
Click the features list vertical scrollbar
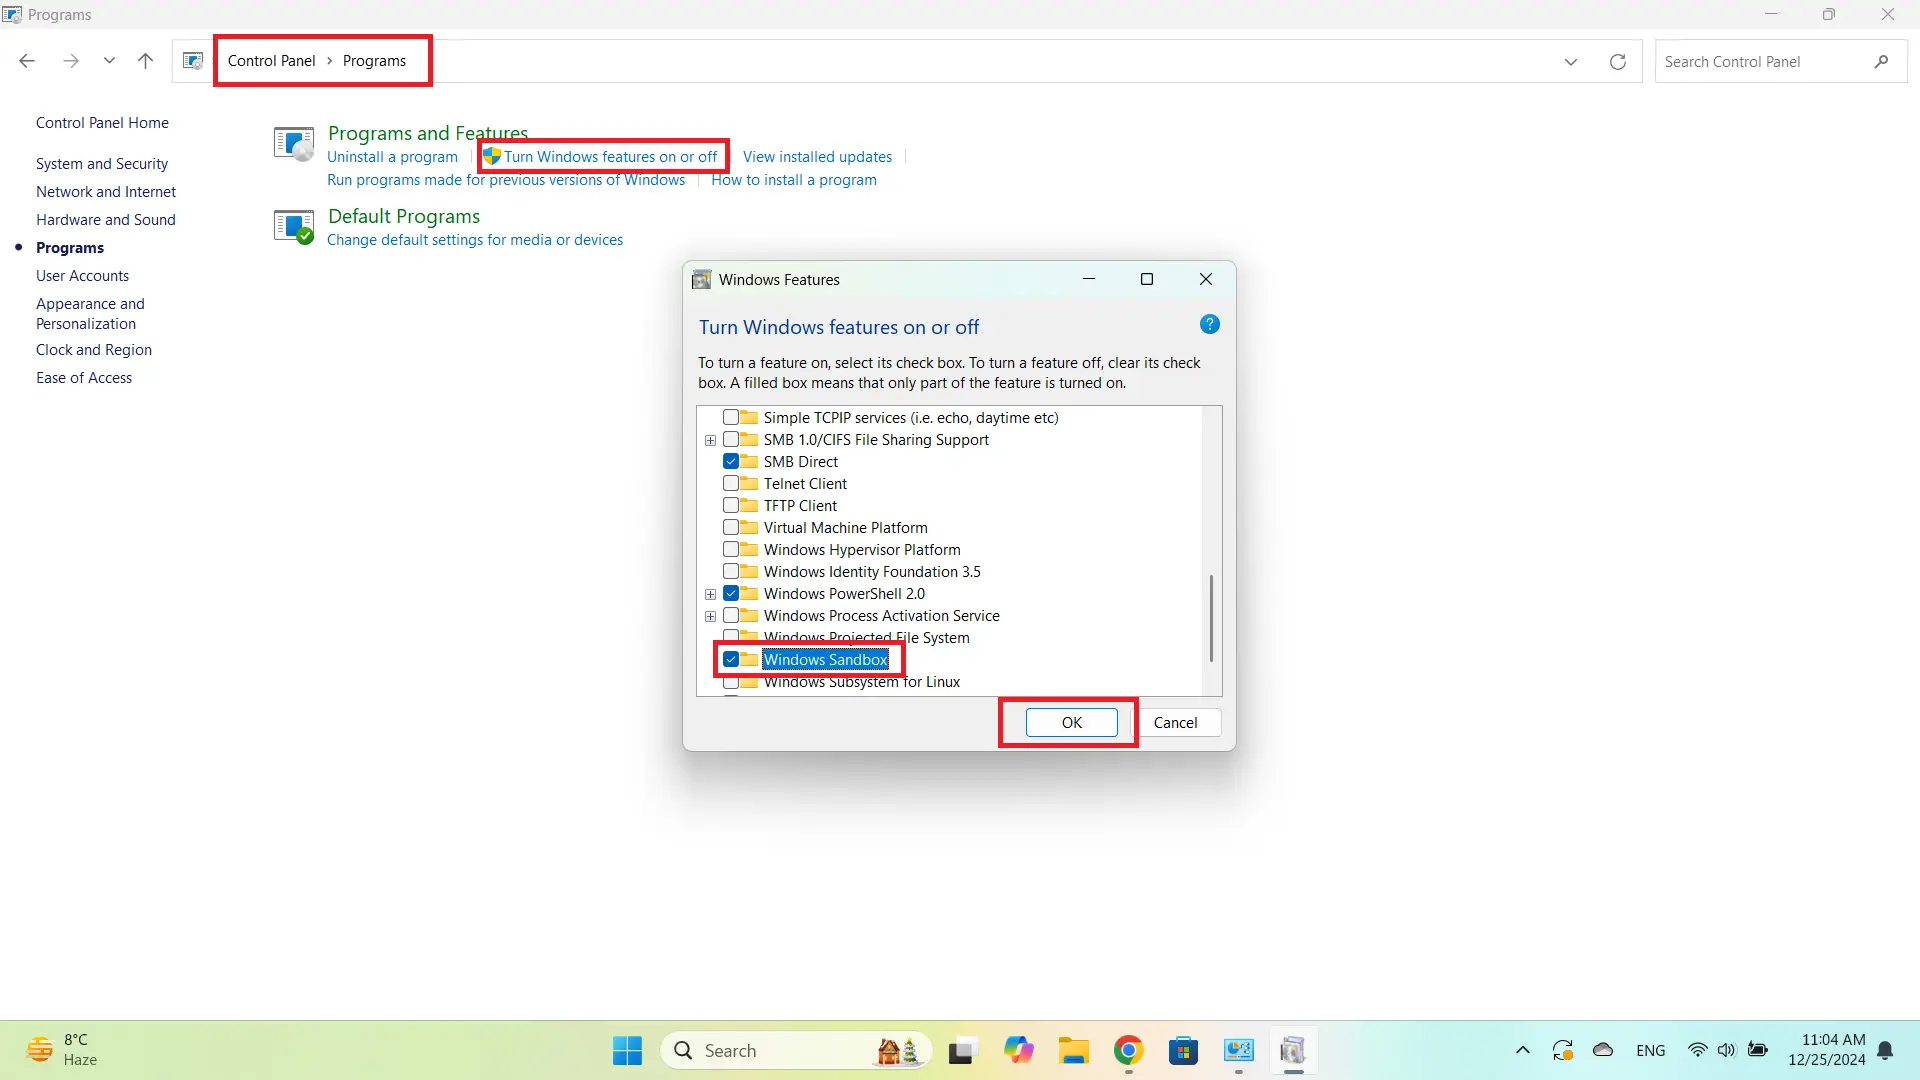1211,617
